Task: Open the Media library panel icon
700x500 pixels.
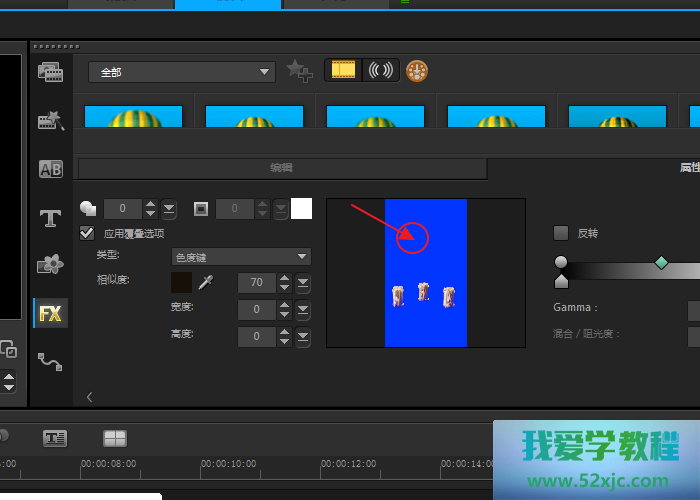Action: pos(50,72)
